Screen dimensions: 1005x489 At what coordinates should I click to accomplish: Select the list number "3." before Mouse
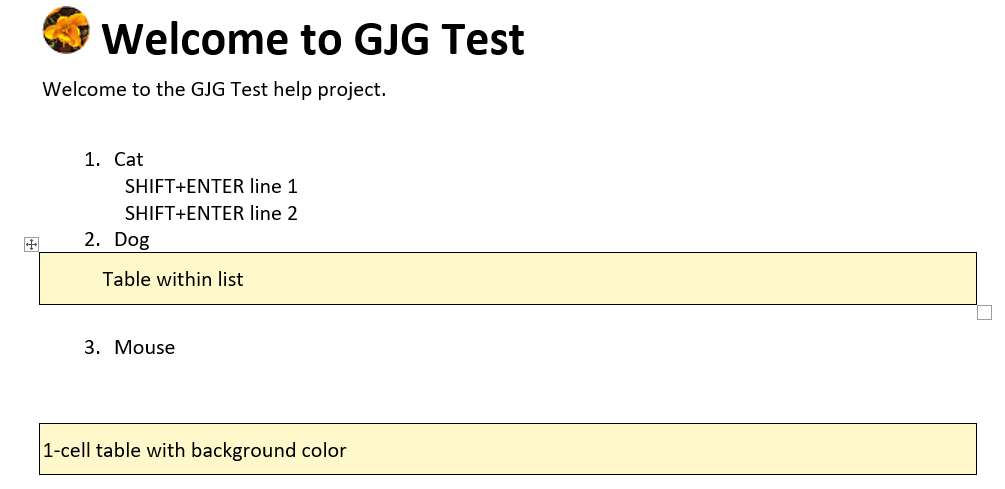tap(92, 347)
